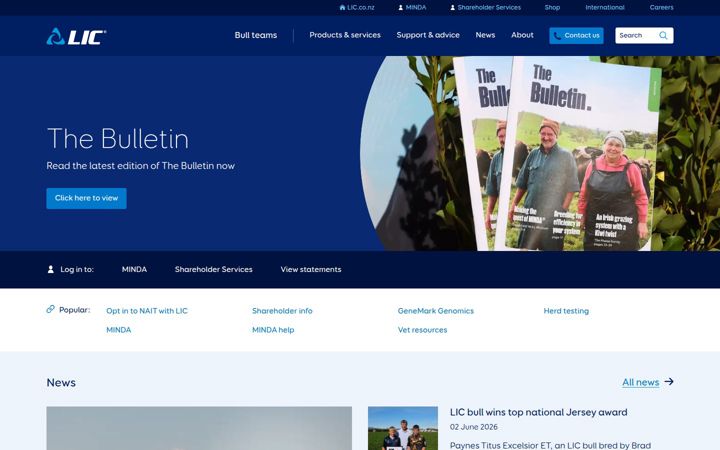Click the LIC logo in header

76,36
